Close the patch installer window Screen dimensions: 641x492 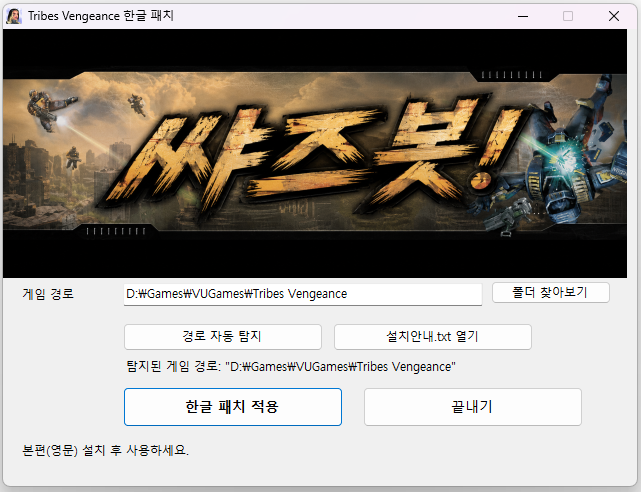tap(614, 16)
